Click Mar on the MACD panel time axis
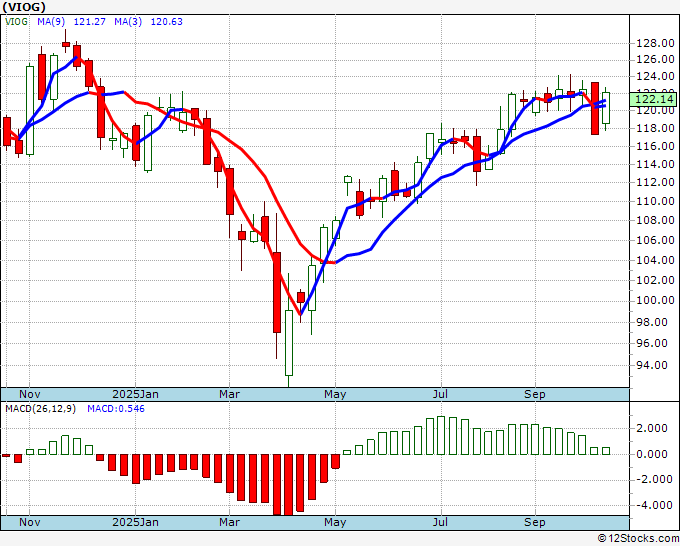680x546 pixels. (229, 522)
